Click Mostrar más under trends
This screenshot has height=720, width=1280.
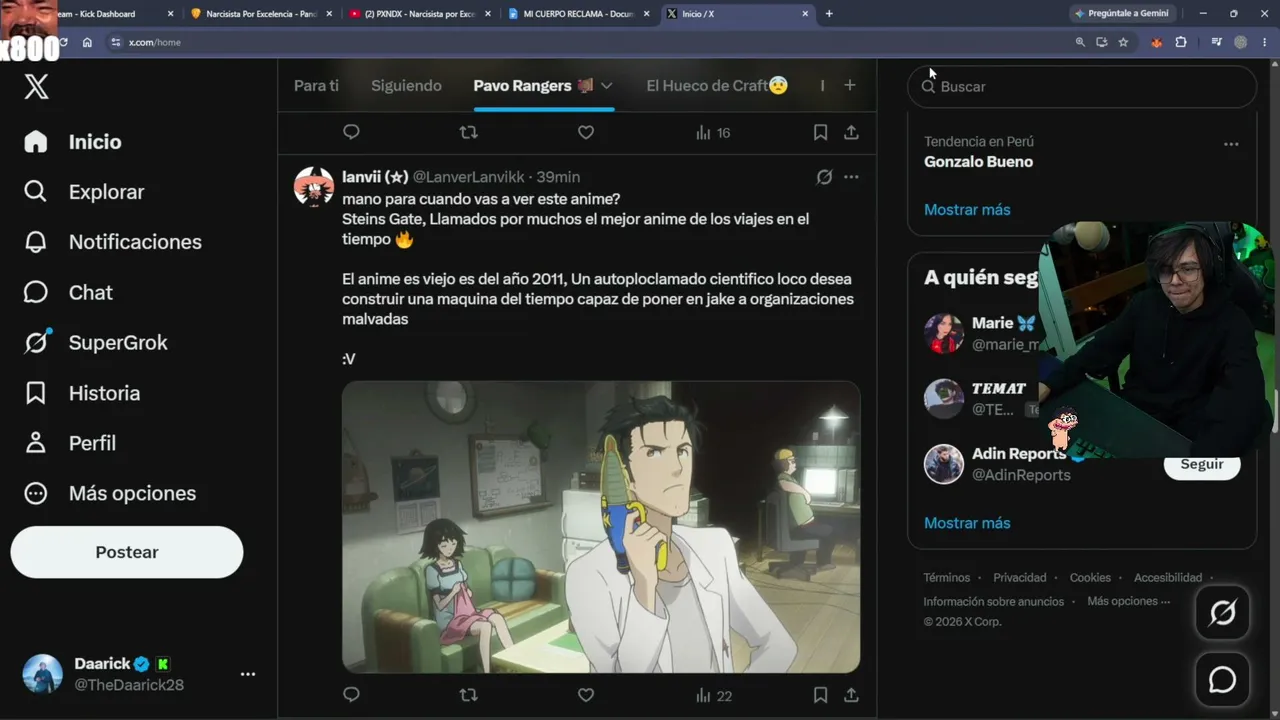click(967, 210)
